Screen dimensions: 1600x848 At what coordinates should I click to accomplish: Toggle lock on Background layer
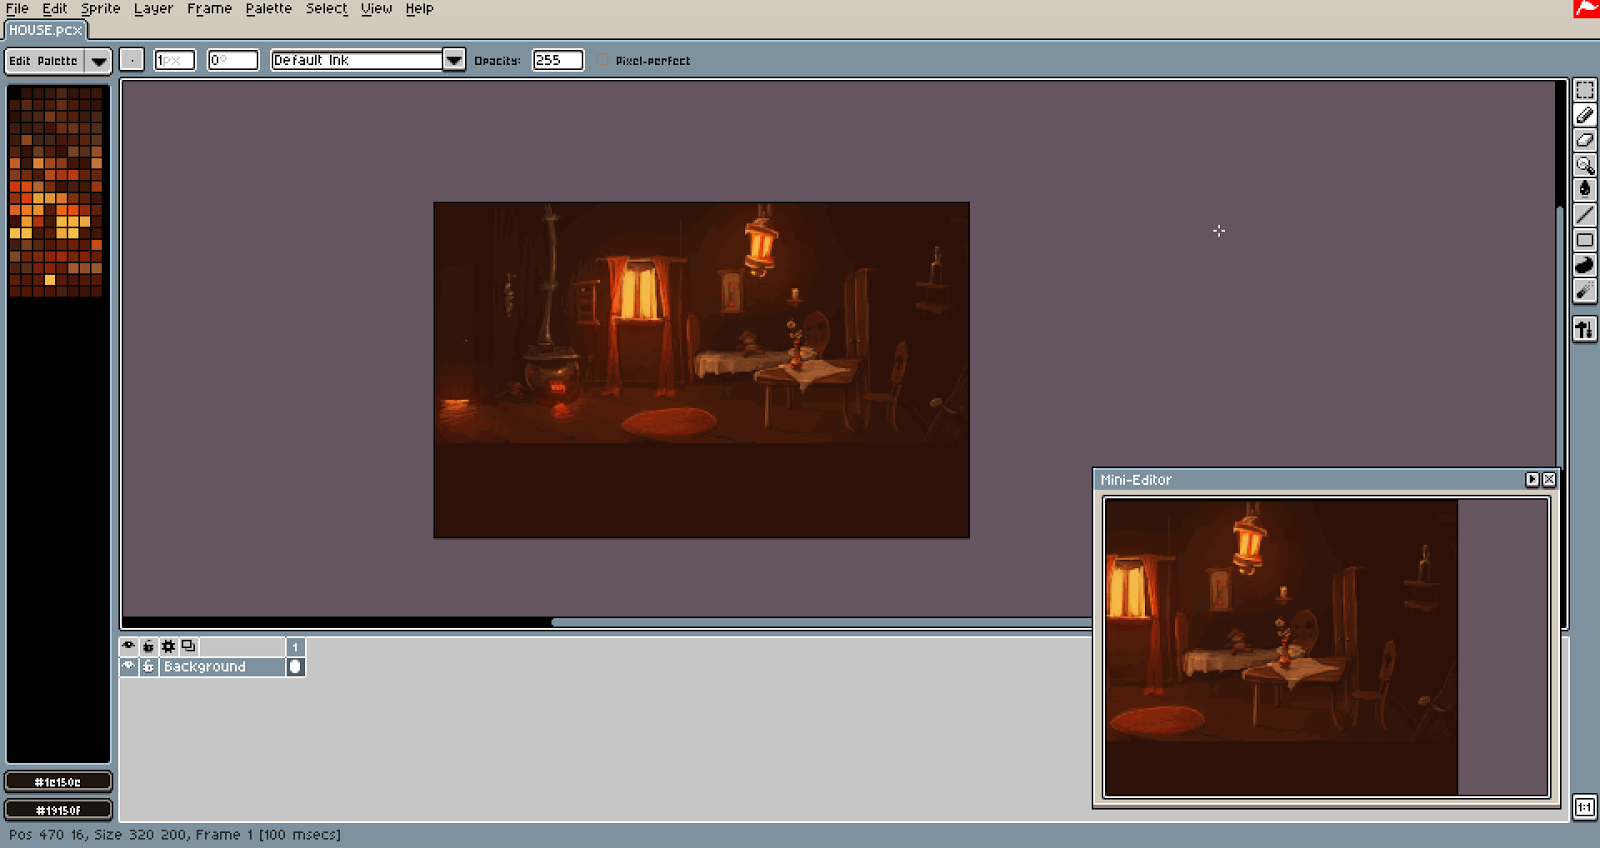point(148,667)
